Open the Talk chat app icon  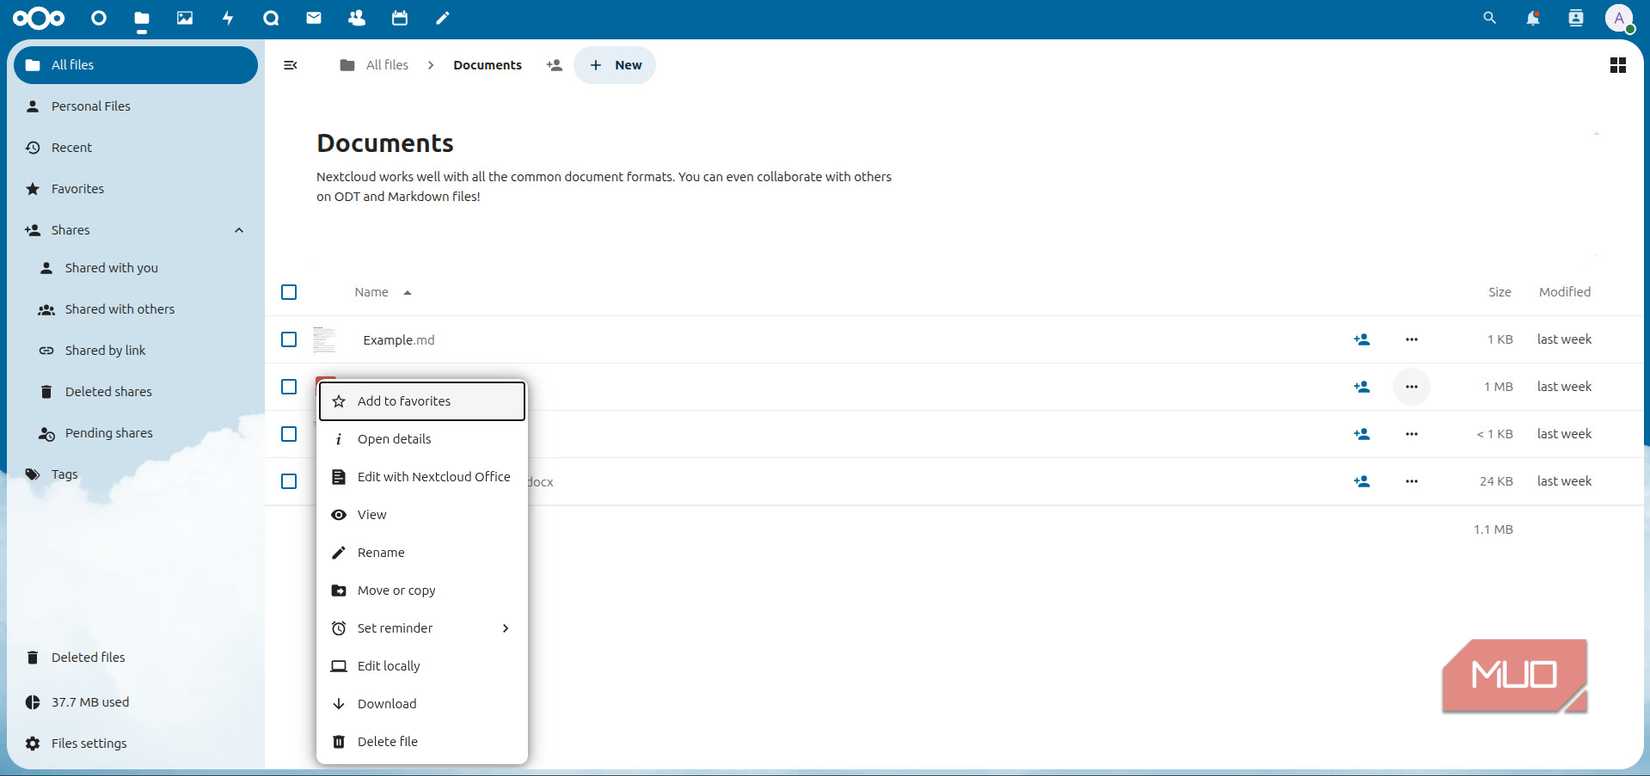tap(271, 18)
